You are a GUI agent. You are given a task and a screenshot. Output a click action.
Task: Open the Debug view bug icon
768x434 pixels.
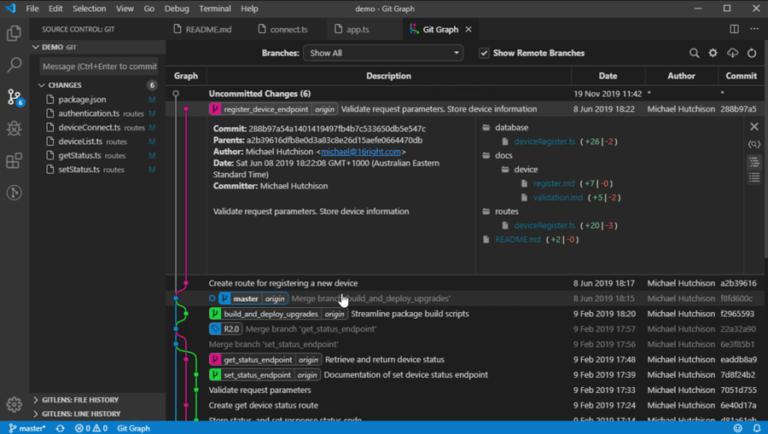click(14, 129)
